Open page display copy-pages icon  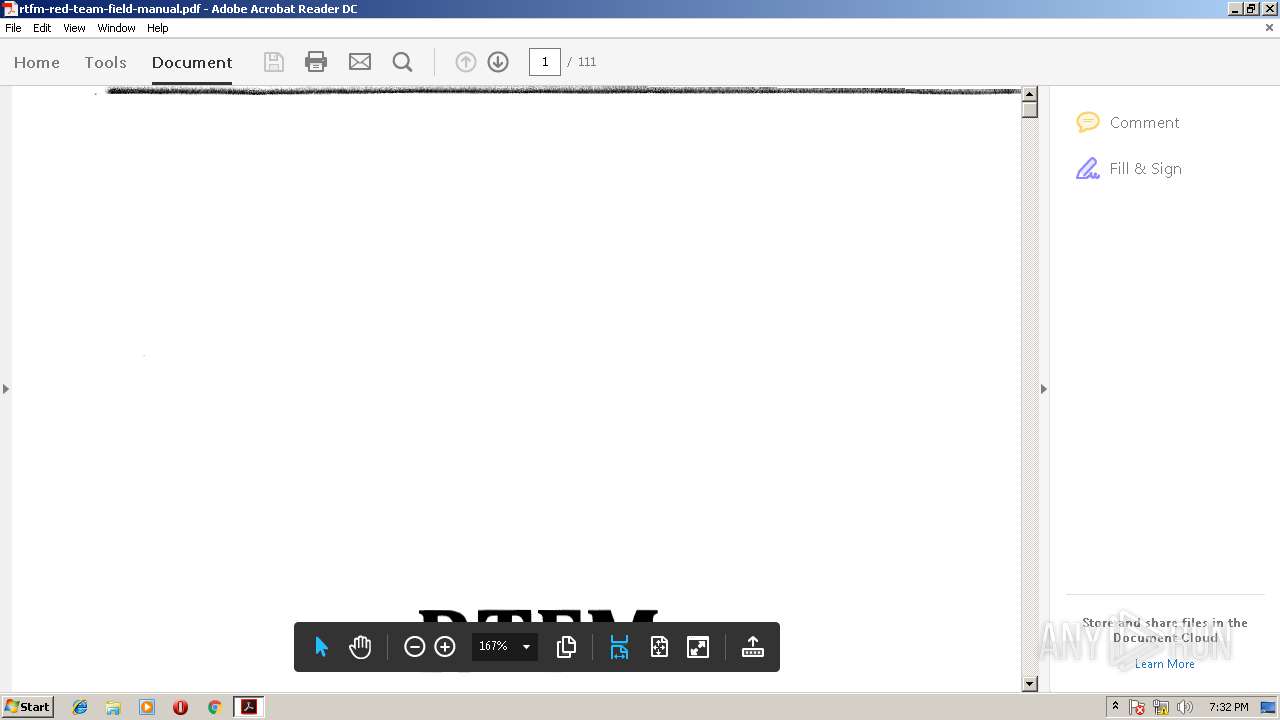[566, 647]
